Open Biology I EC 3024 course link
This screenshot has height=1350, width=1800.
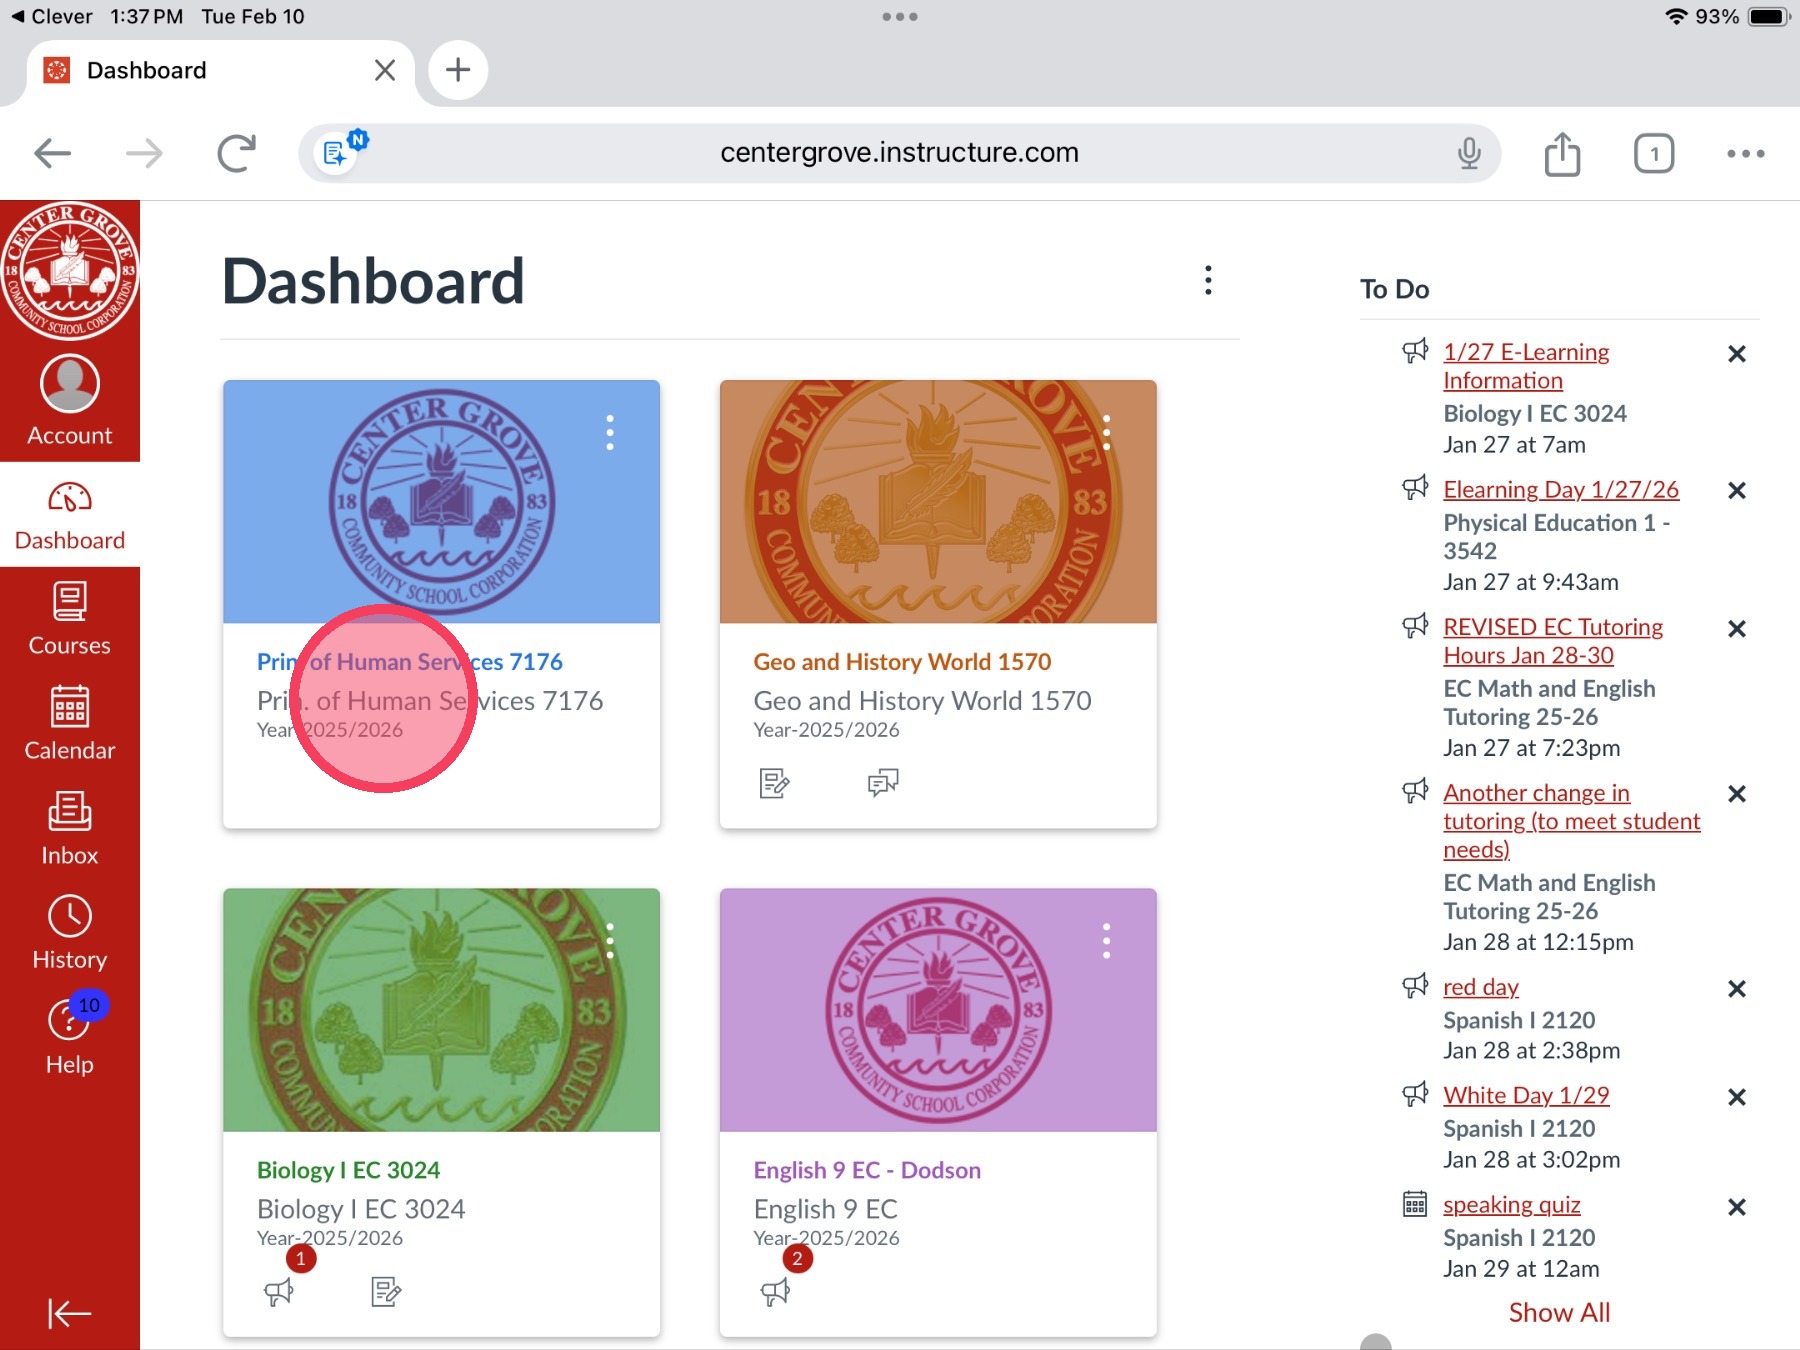348,1170
